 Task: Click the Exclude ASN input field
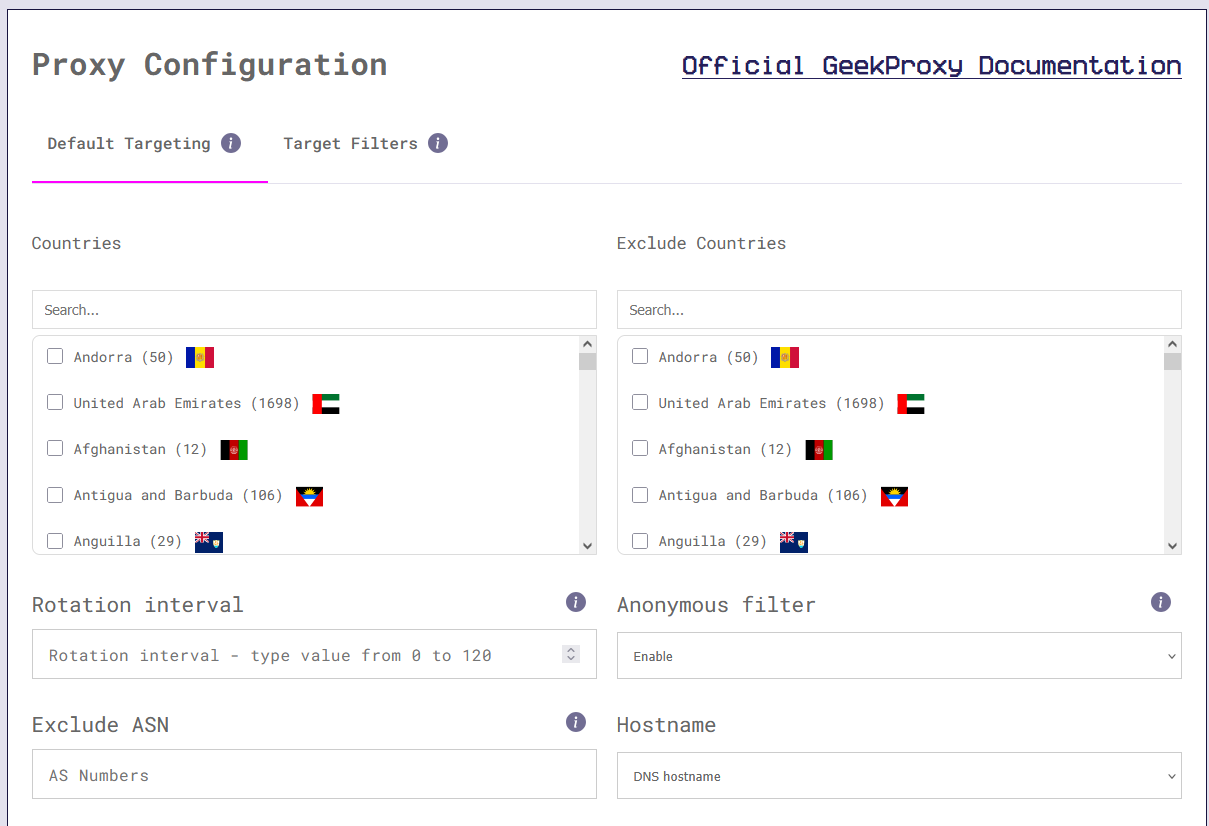click(x=314, y=774)
